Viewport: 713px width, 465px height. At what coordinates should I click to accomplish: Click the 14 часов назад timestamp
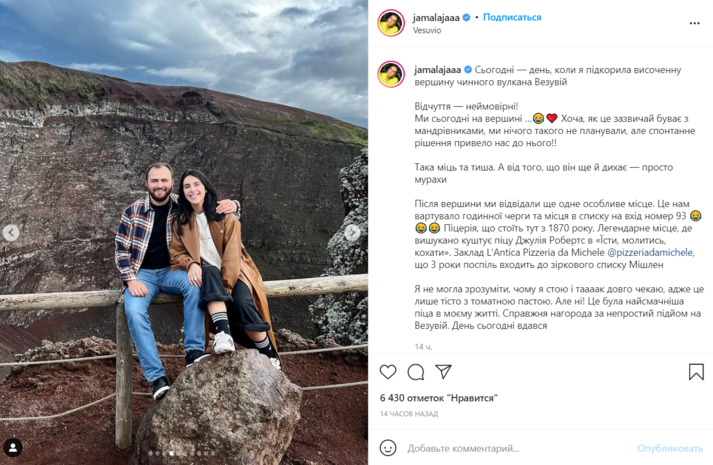coord(409,414)
